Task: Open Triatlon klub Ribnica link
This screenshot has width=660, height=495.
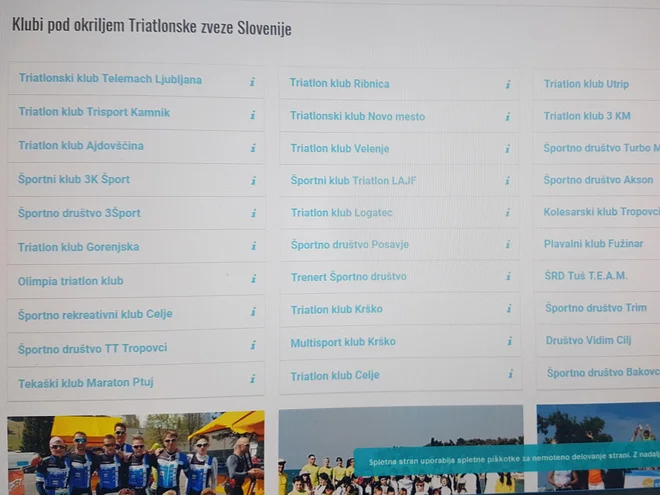Action: [340, 83]
